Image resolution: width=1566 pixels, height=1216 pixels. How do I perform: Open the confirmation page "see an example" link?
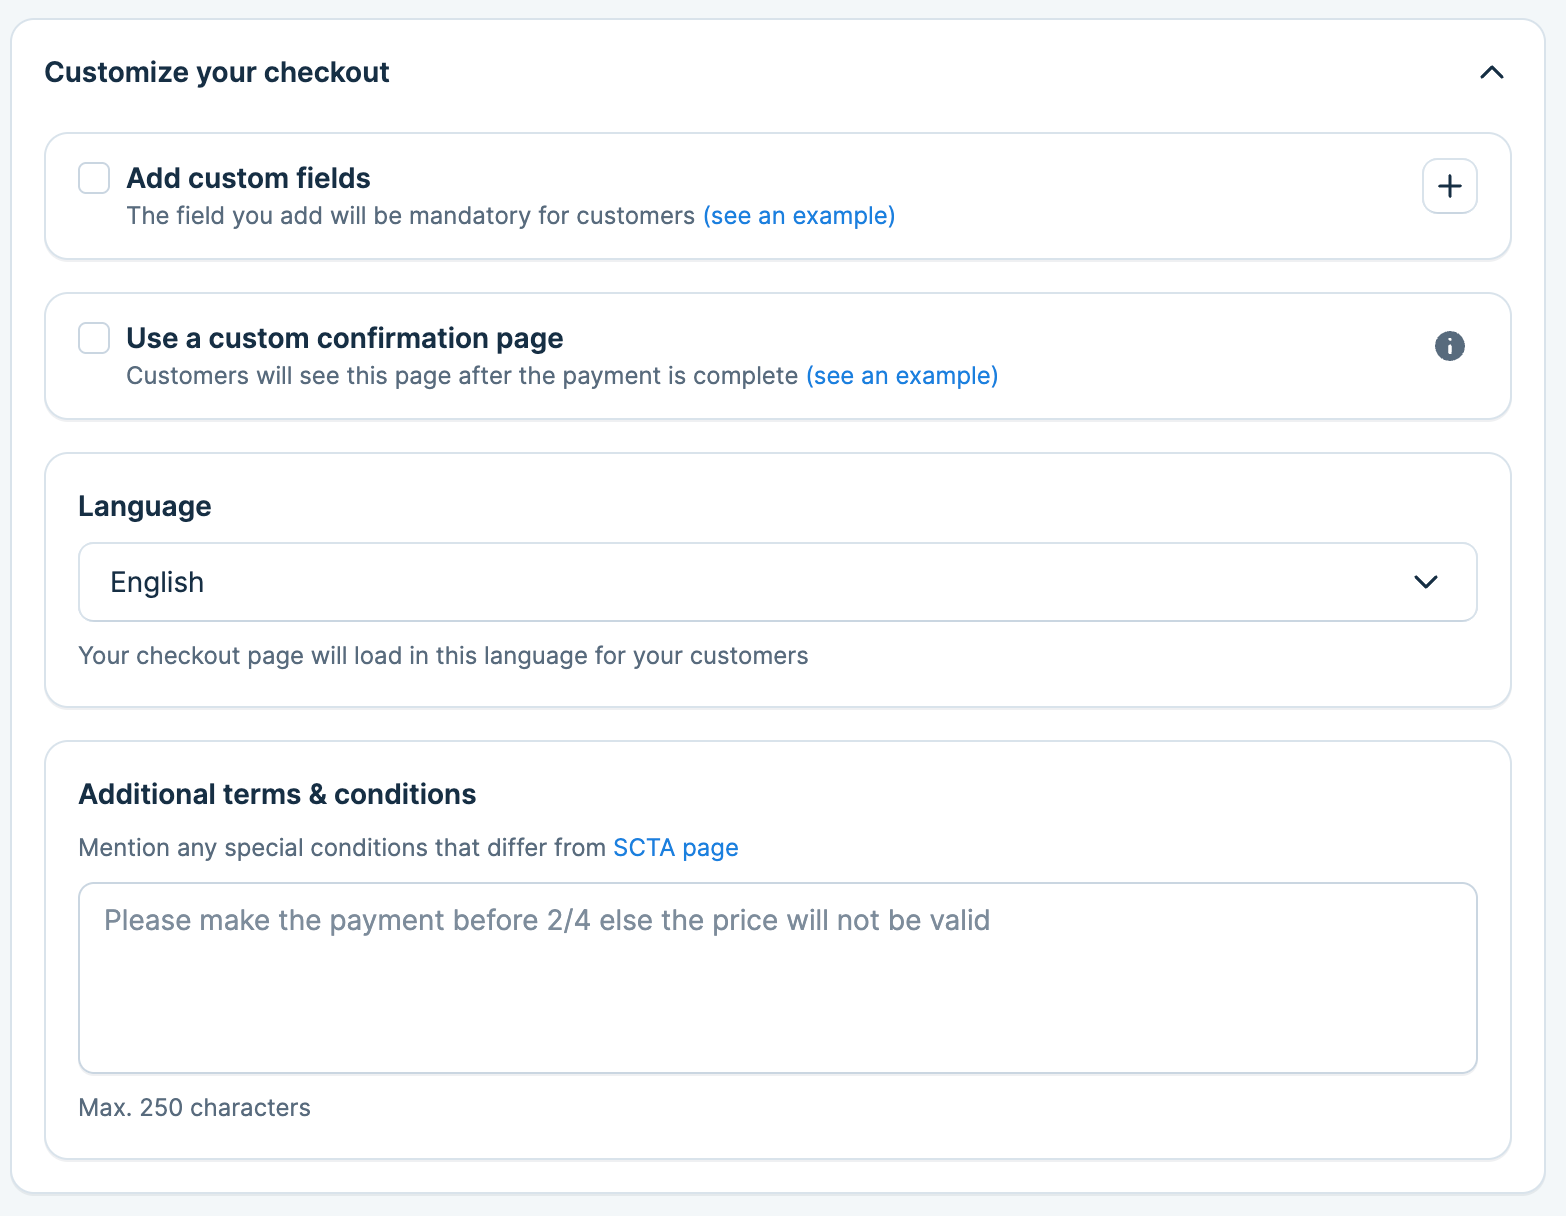902,376
